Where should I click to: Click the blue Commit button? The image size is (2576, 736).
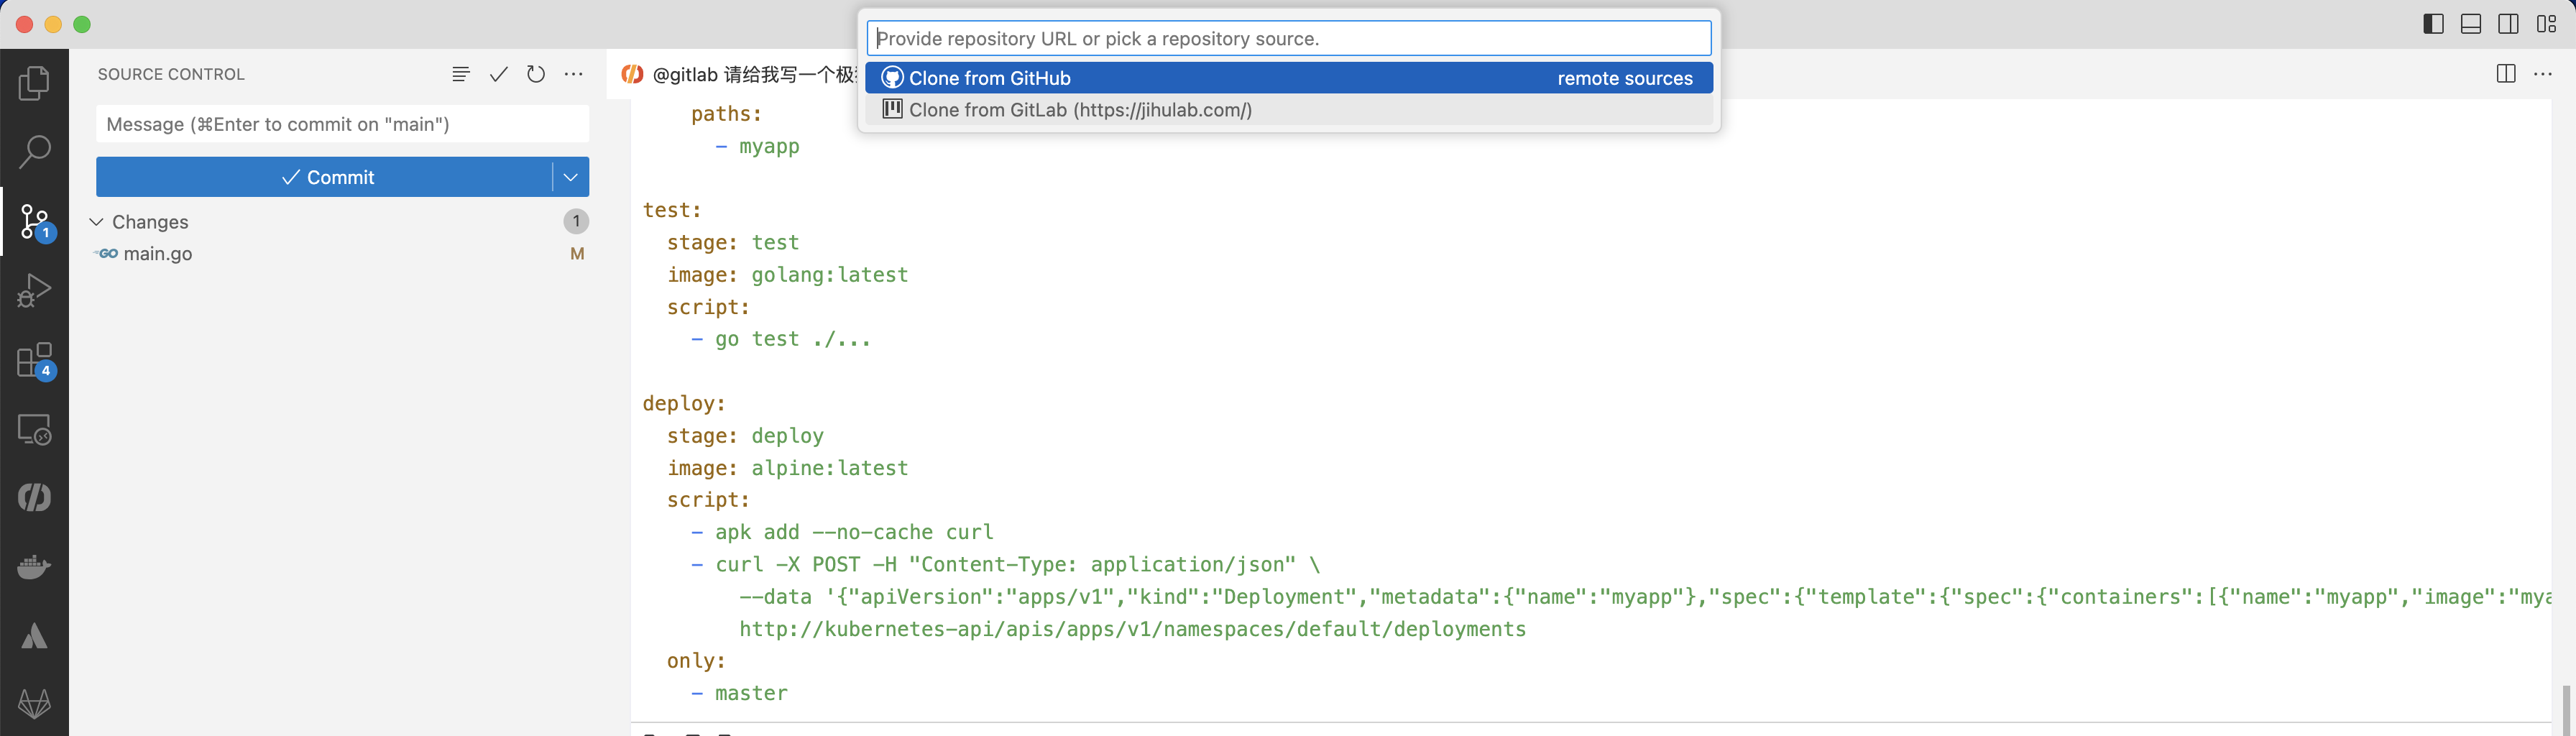[x=326, y=177]
